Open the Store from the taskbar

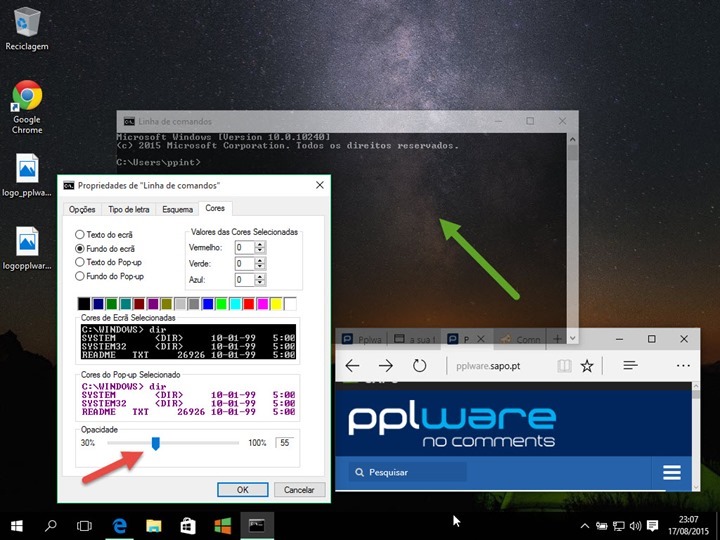pyautogui.click(x=188, y=526)
